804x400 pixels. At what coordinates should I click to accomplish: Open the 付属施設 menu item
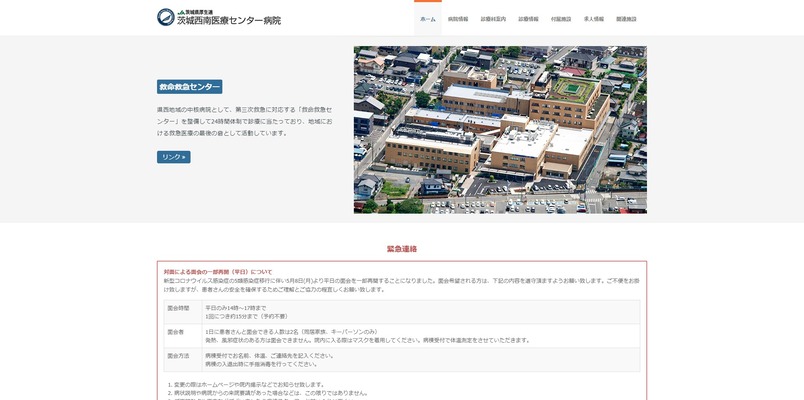point(561,19)
